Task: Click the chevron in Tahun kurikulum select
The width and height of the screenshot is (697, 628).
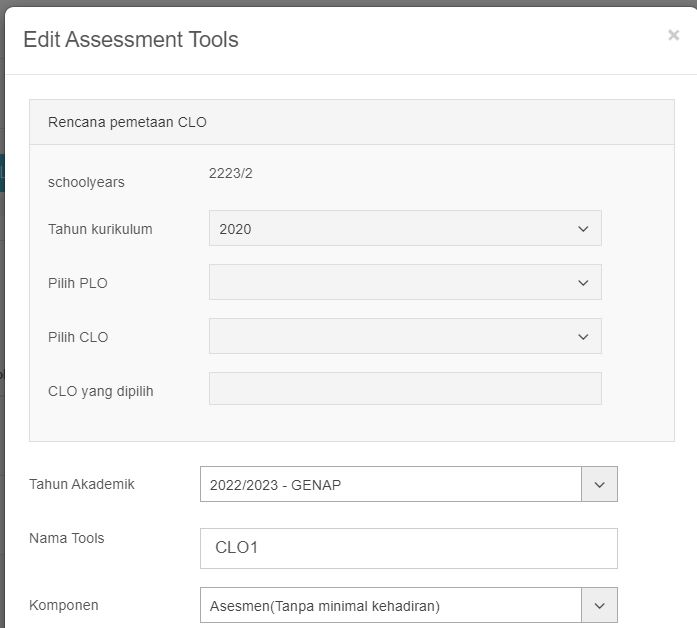Action: point(584,229)
